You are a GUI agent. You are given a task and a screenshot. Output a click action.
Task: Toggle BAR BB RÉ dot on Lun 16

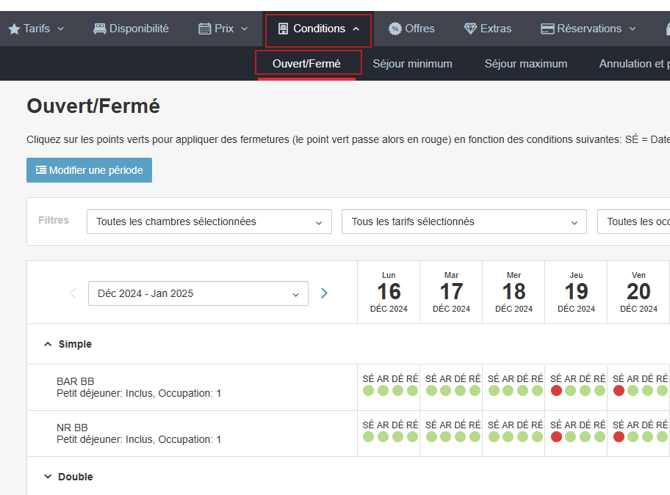[x=412, y=390]
